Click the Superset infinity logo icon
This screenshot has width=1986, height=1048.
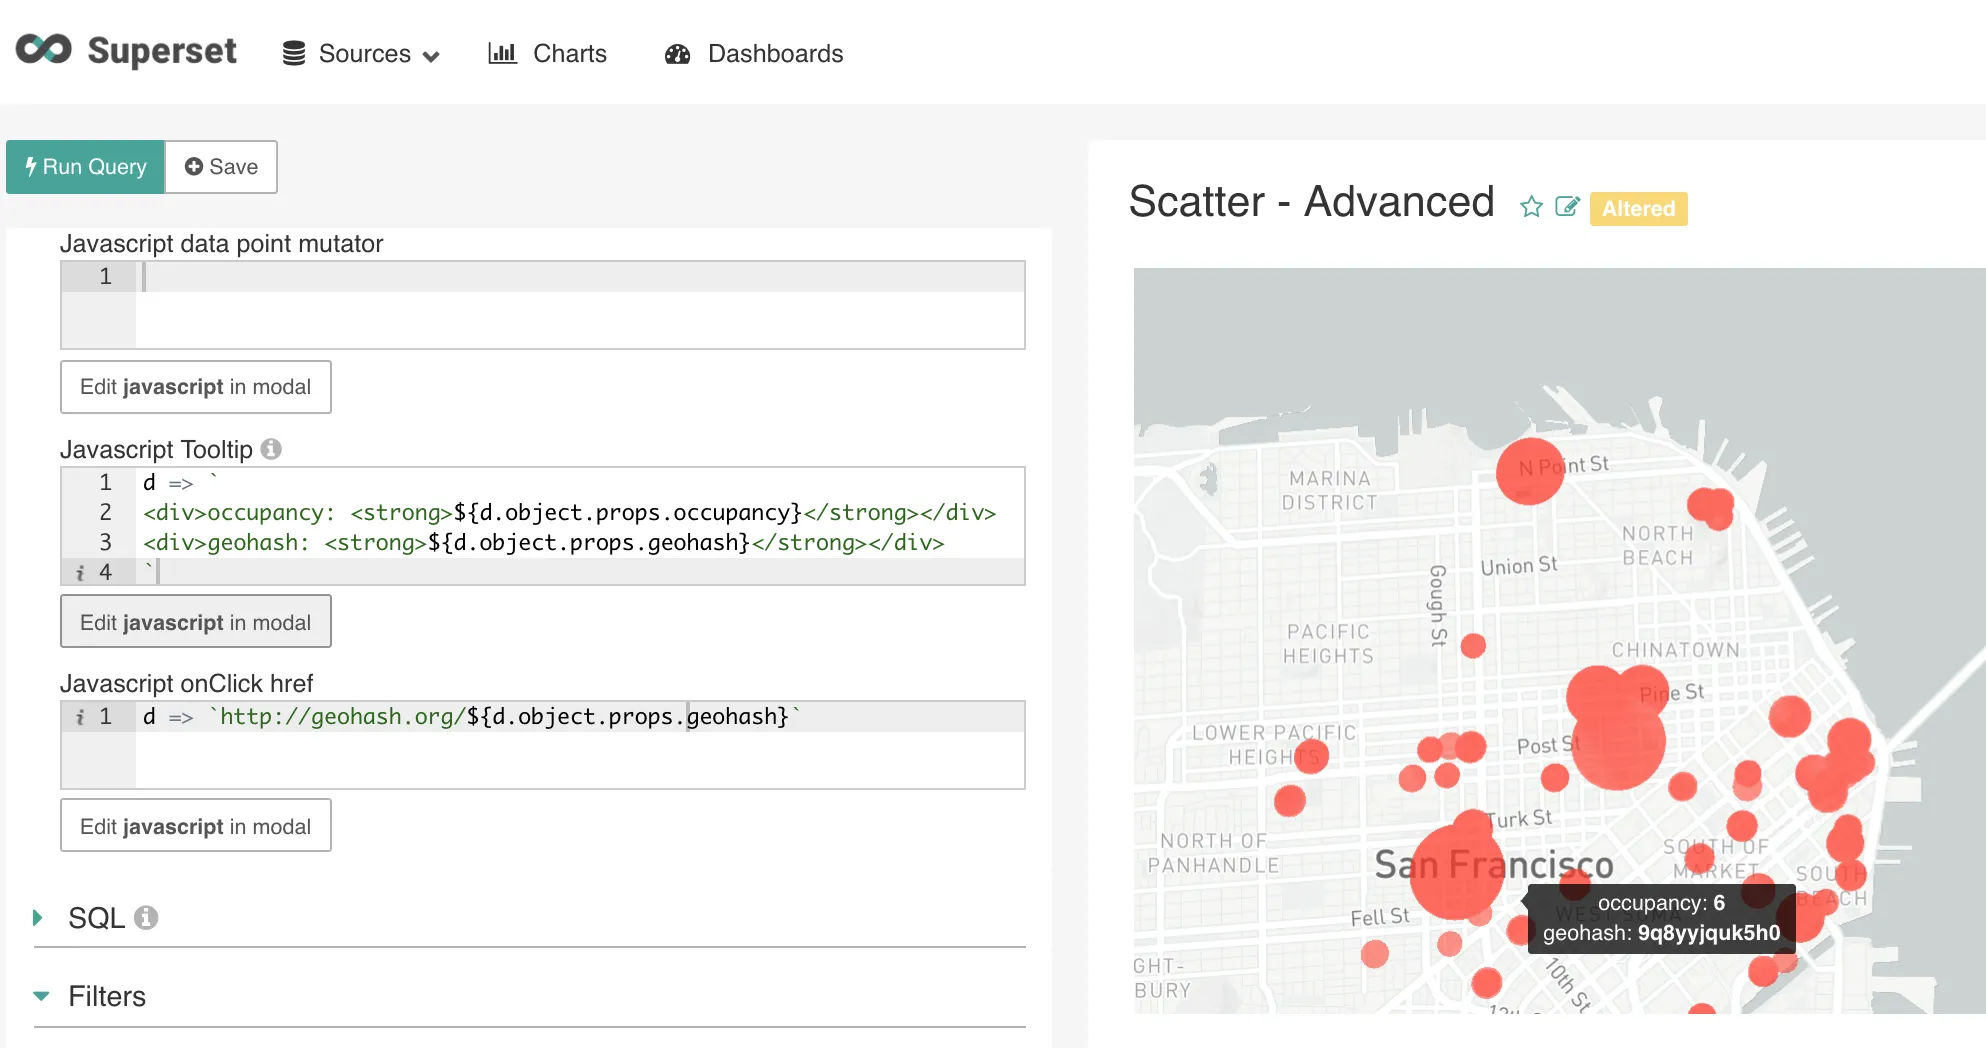[x=43, y=50]
